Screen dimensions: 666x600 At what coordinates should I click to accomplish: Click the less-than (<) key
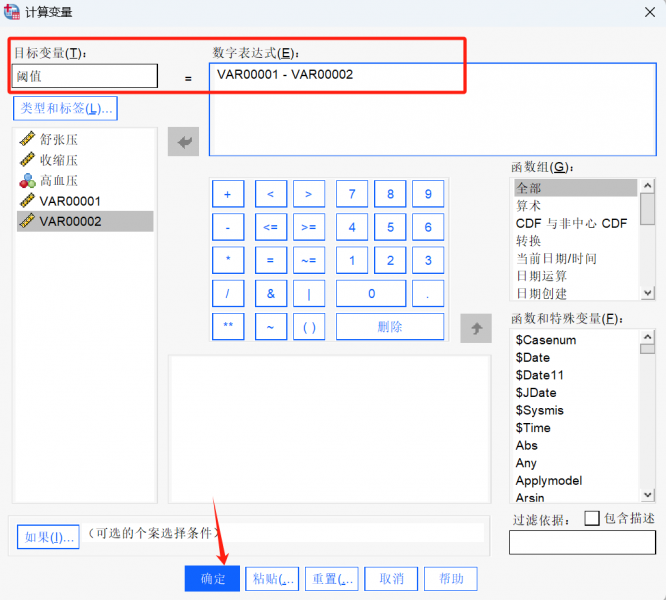(271, 194)
